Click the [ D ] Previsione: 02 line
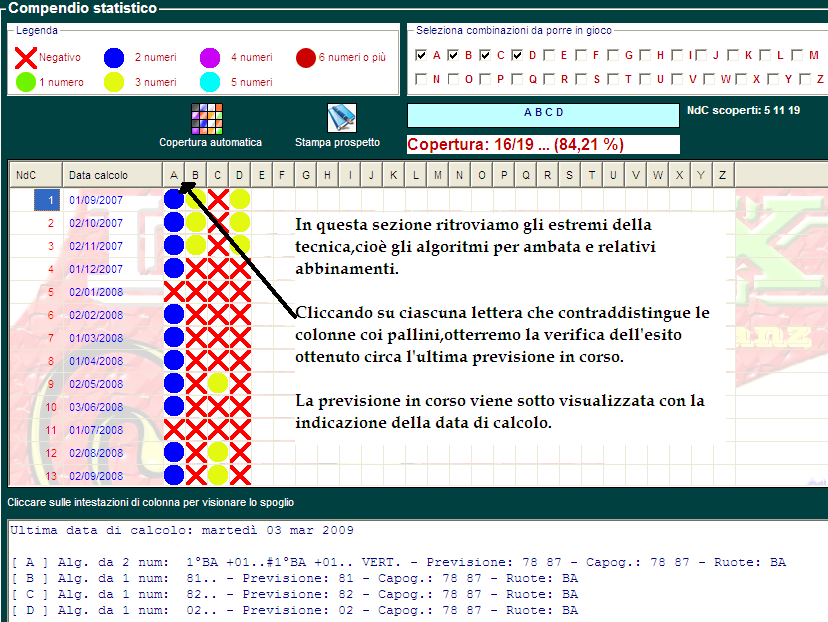This screenshot has height=622, width=828. pos(295,610)
